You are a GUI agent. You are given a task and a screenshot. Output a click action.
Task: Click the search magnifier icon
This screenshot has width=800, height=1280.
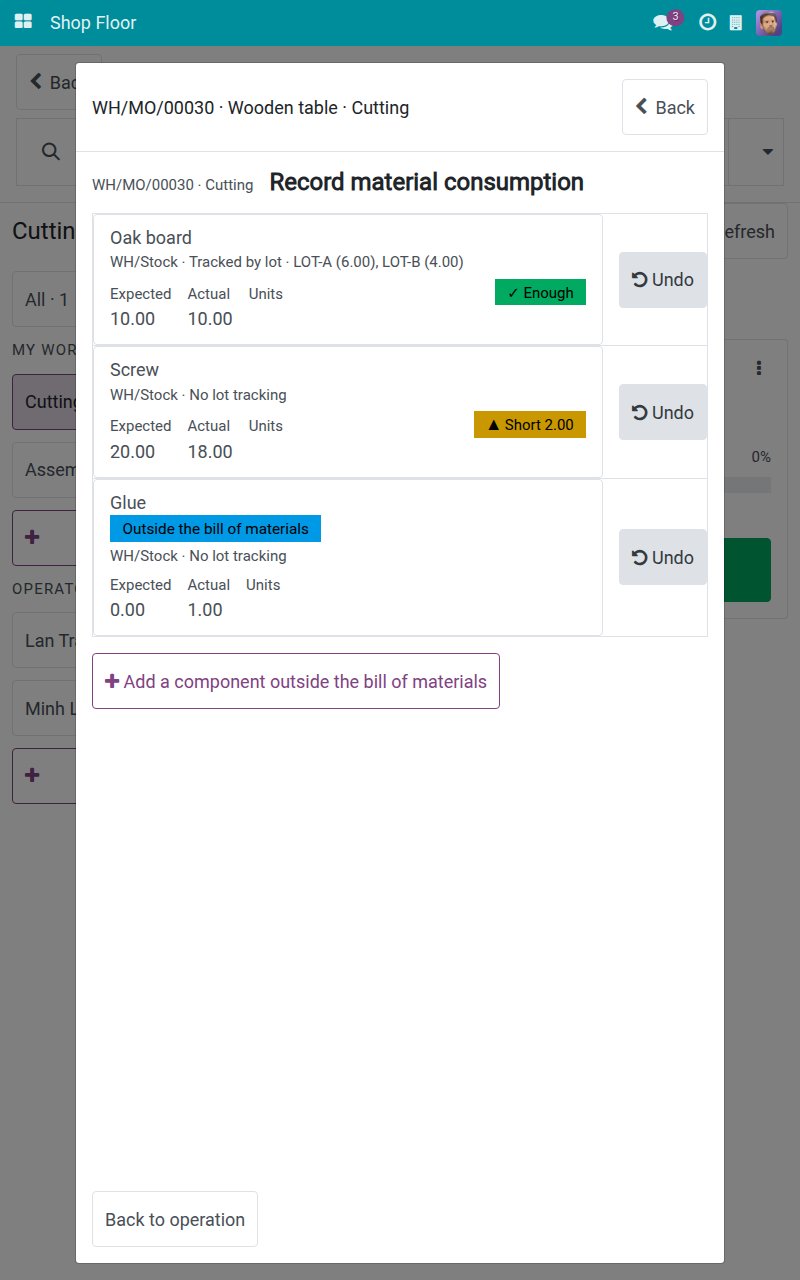coord(50,151)
